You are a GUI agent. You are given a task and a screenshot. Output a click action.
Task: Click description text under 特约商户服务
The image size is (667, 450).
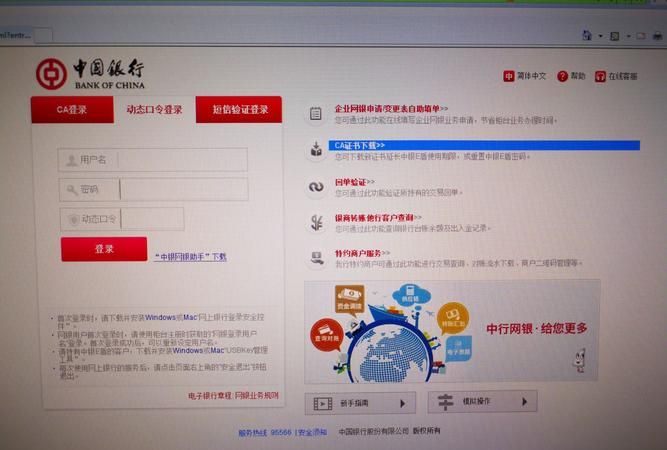tap(458, 264)
